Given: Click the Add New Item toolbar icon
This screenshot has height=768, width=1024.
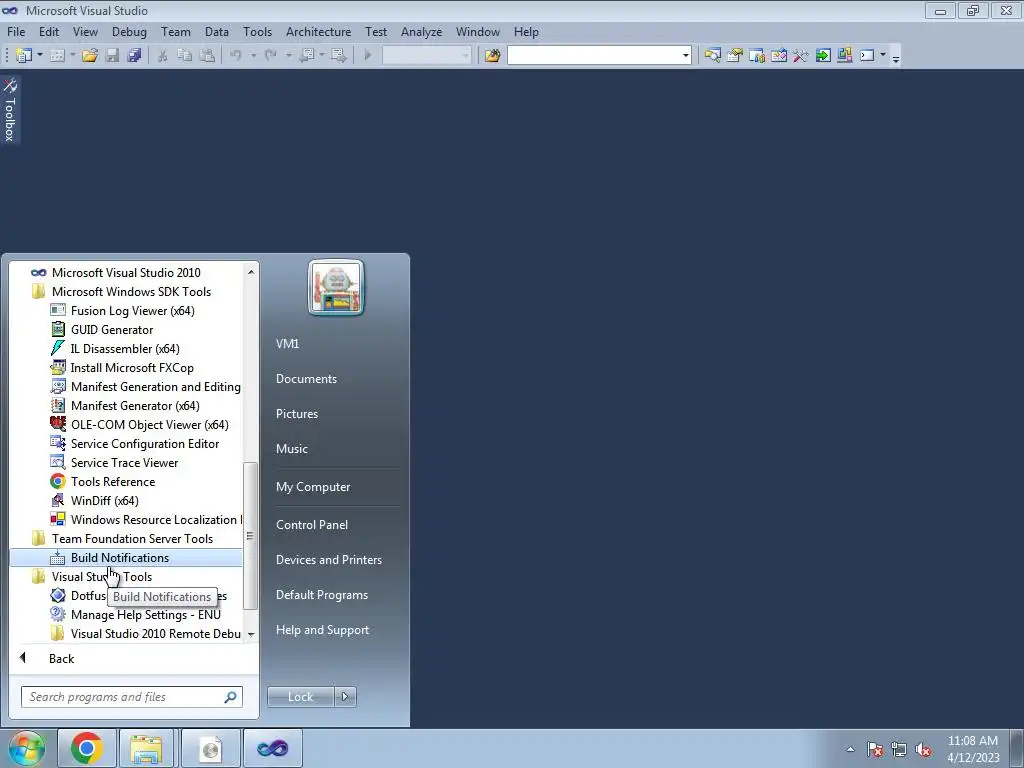Looking at the screenshot, I should coord(57,56).
